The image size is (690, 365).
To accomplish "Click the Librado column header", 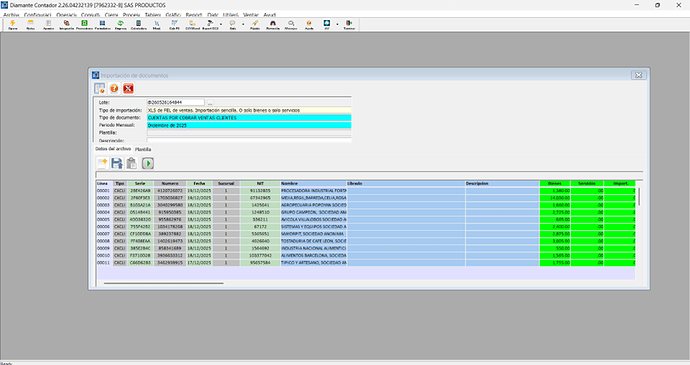I will coord(405,183).
